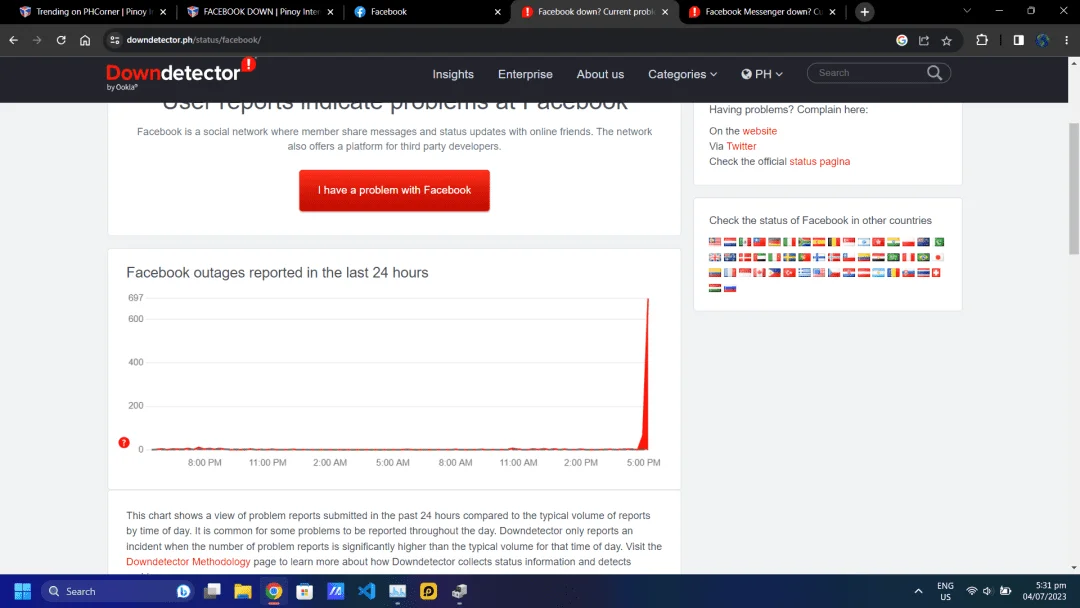
Task: Choose the Portugal flag
Action: click(804, 258)
